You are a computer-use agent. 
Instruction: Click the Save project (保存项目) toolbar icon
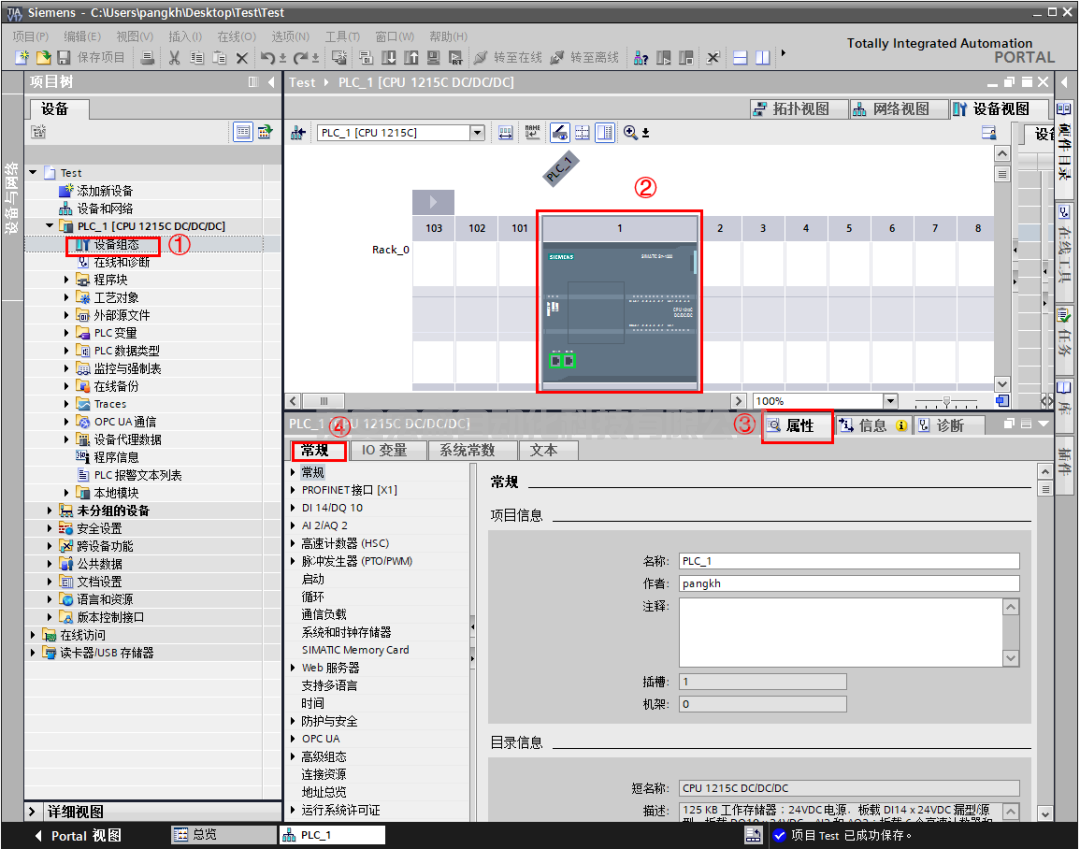click(x=62, y=58)
